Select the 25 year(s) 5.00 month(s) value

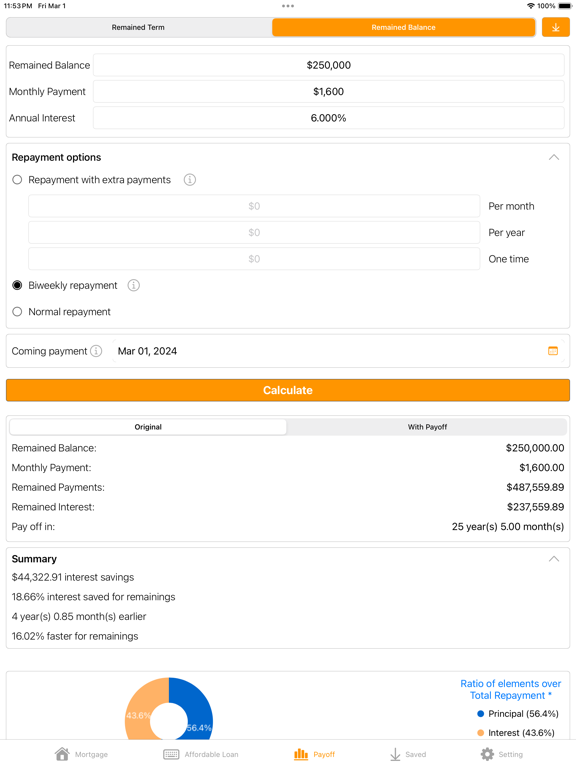coord(508,527)
